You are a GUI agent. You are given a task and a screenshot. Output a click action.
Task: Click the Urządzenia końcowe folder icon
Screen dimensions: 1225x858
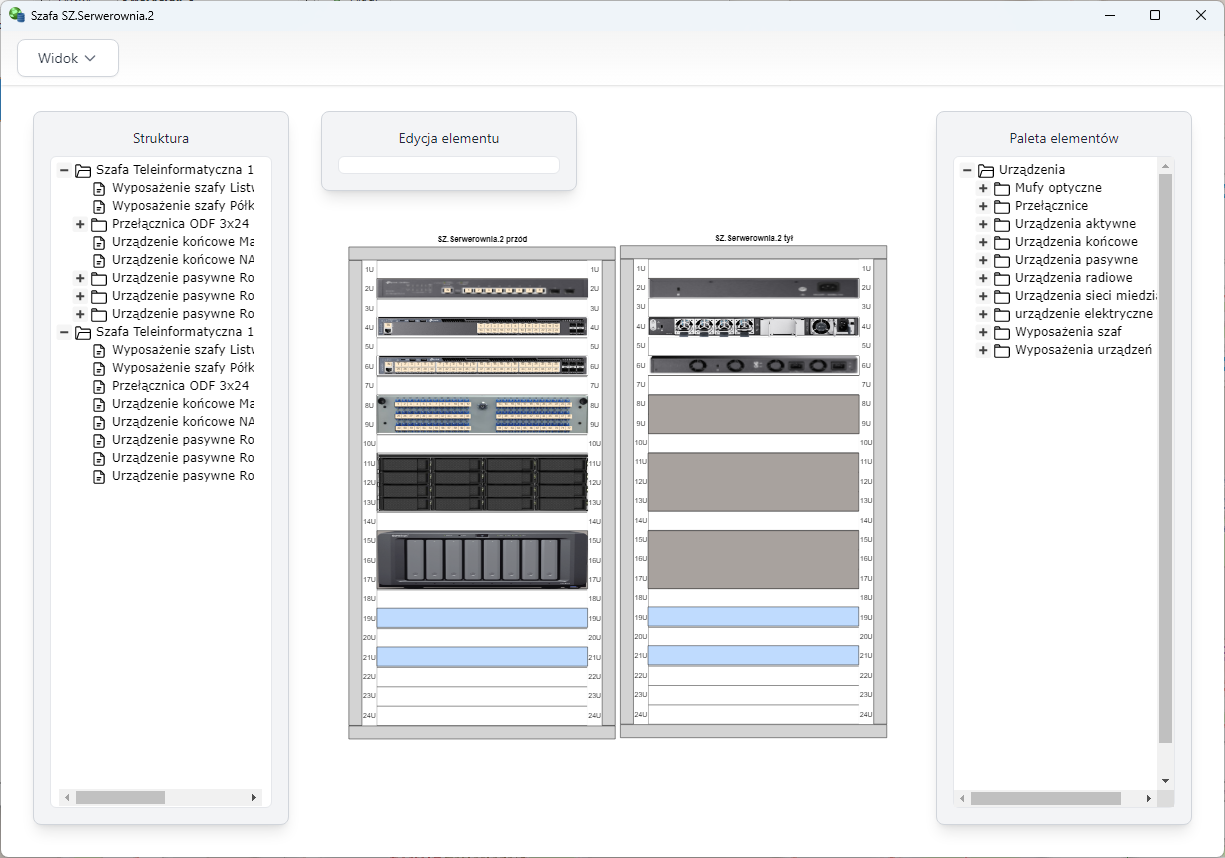click(x=1002, y=242)
